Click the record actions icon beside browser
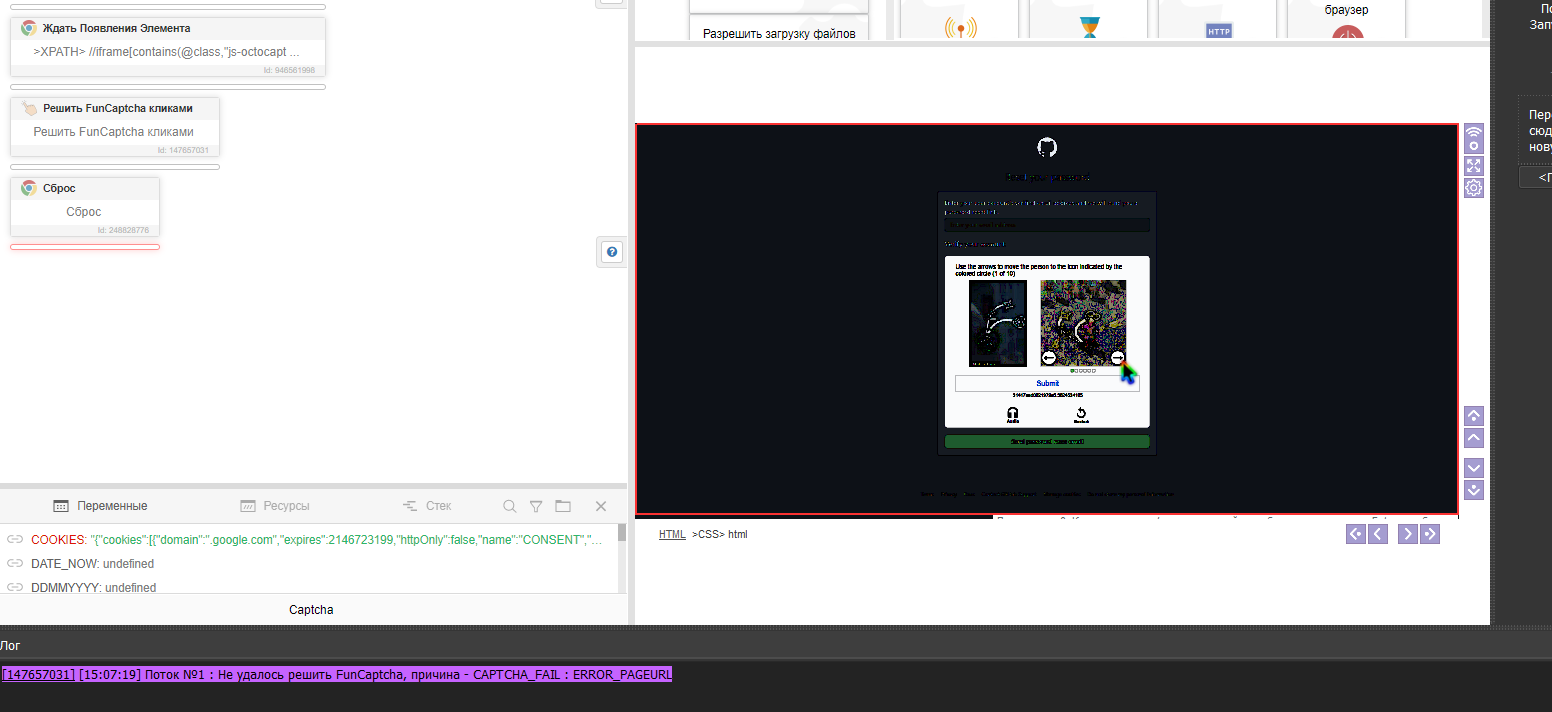1552x712 pixels. (x=1473, y=137)
